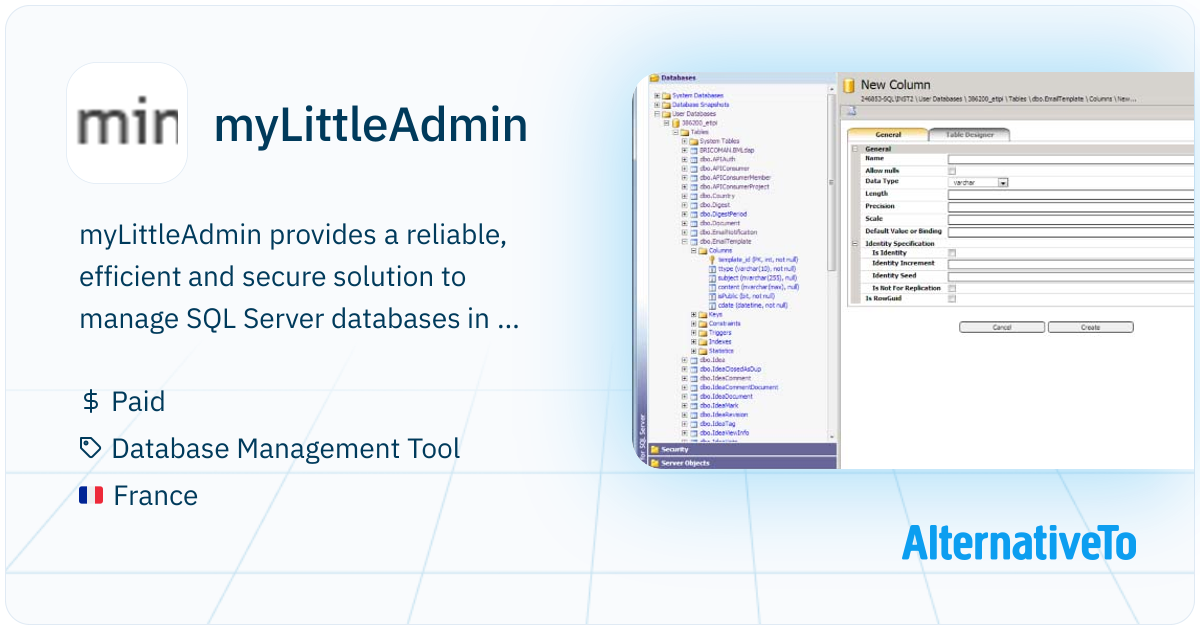
Task: Click the dbo.Country table icon
Action: pos(694,196)
